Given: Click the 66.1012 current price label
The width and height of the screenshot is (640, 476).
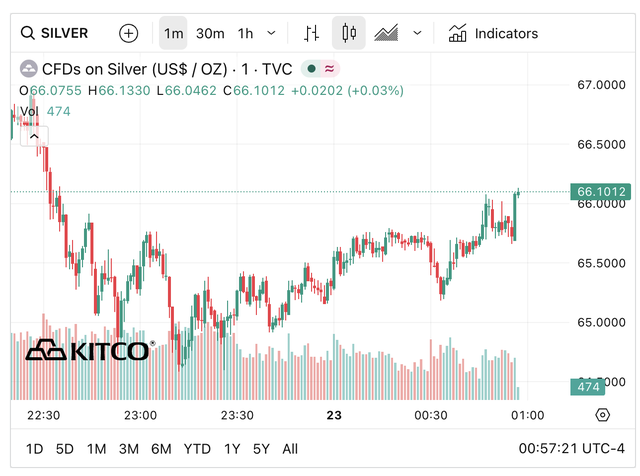Looking at the screenshot, I should point(601,191).
